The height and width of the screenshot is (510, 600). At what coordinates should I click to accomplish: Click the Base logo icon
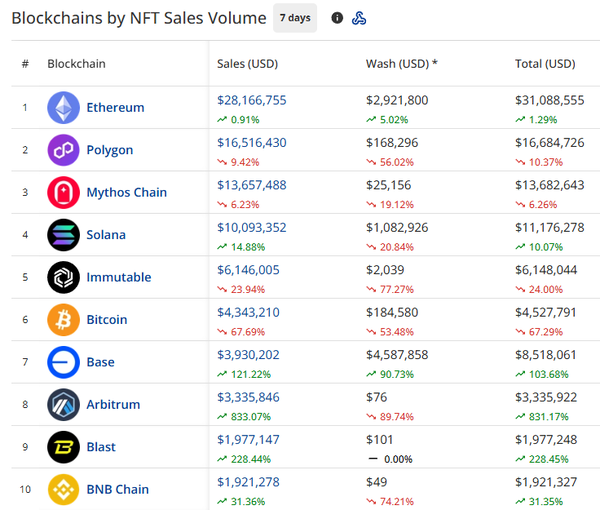pyautogui.click(x=63, y=362)
